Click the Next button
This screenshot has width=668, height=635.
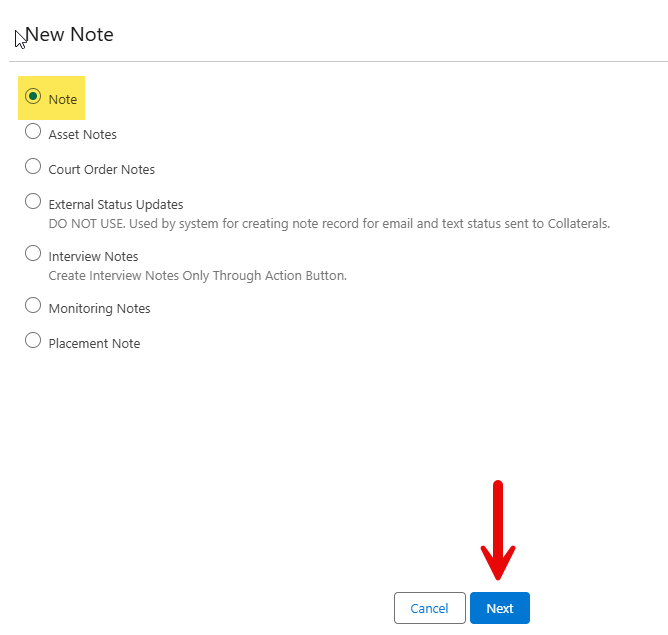500,608
